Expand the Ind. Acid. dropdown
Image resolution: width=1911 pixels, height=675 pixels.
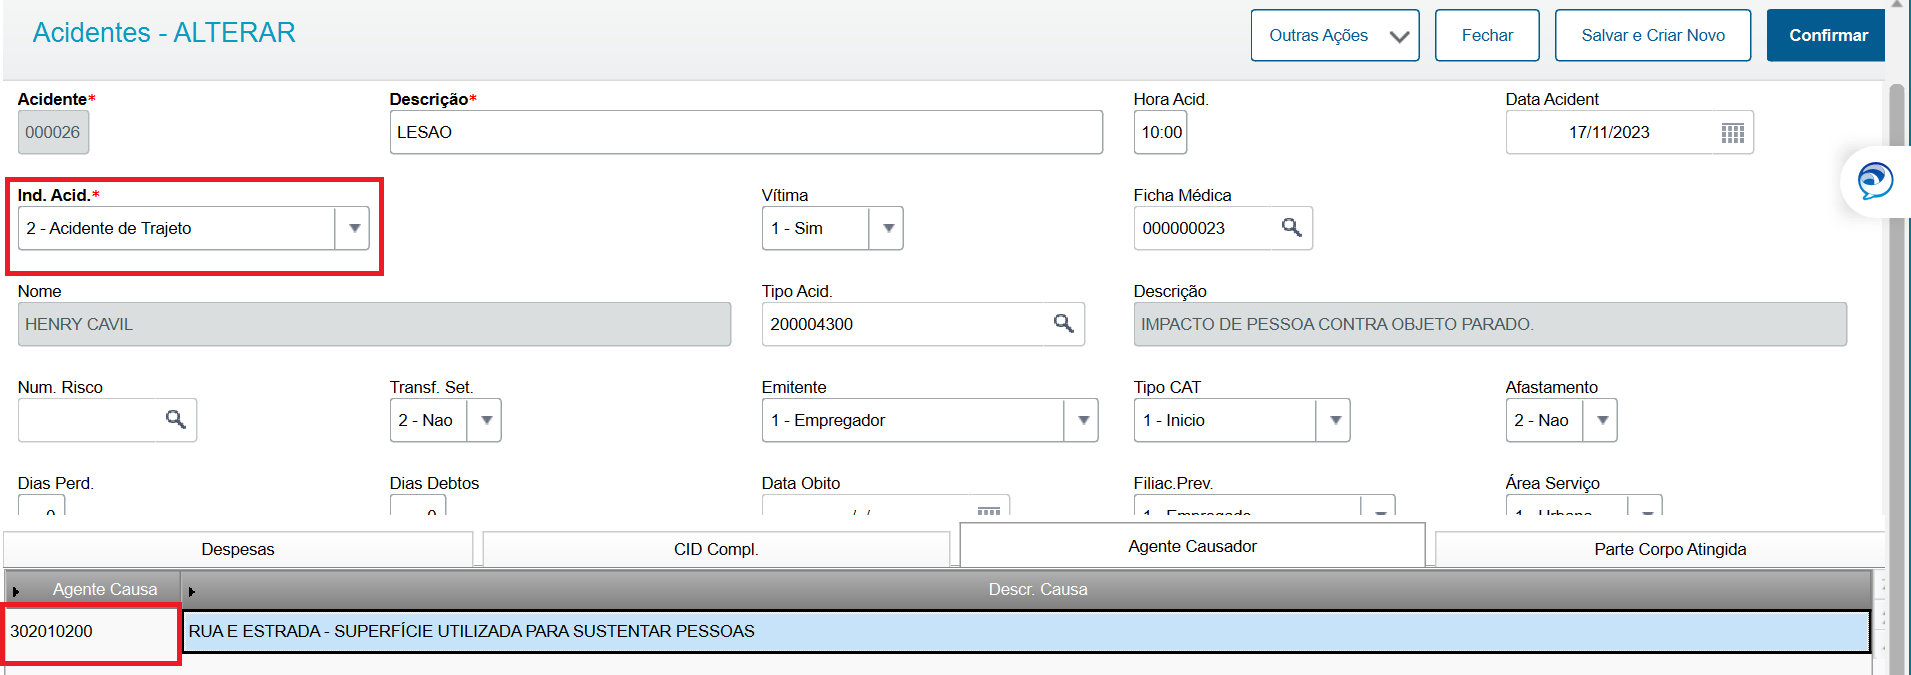(x=353, y=228)
